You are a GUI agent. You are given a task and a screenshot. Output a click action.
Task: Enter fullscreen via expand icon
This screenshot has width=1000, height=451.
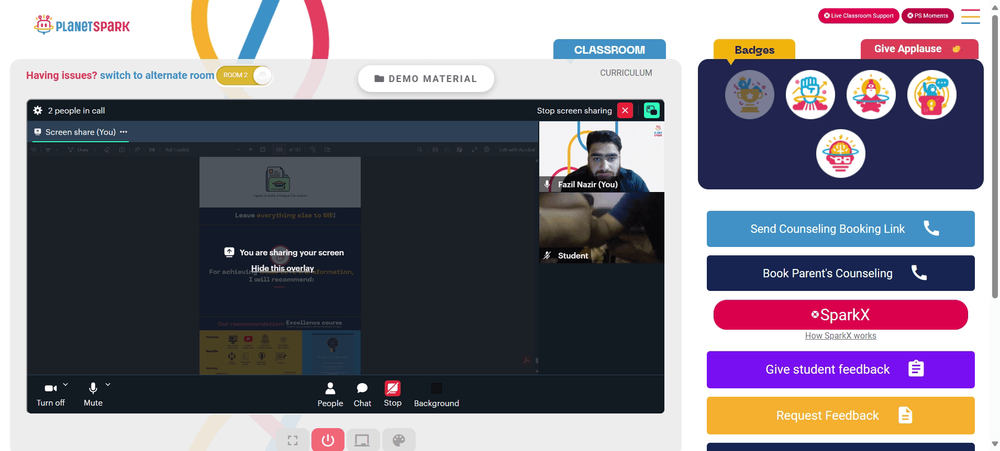[x=293, y=440]
